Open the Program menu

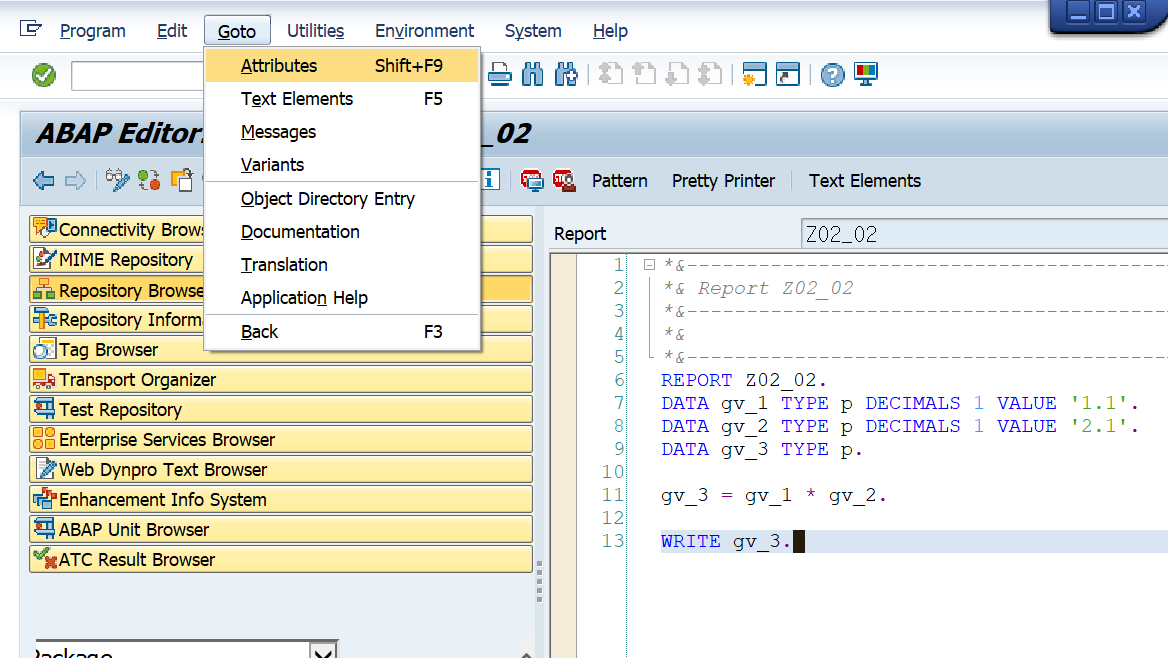coord(92,31)
